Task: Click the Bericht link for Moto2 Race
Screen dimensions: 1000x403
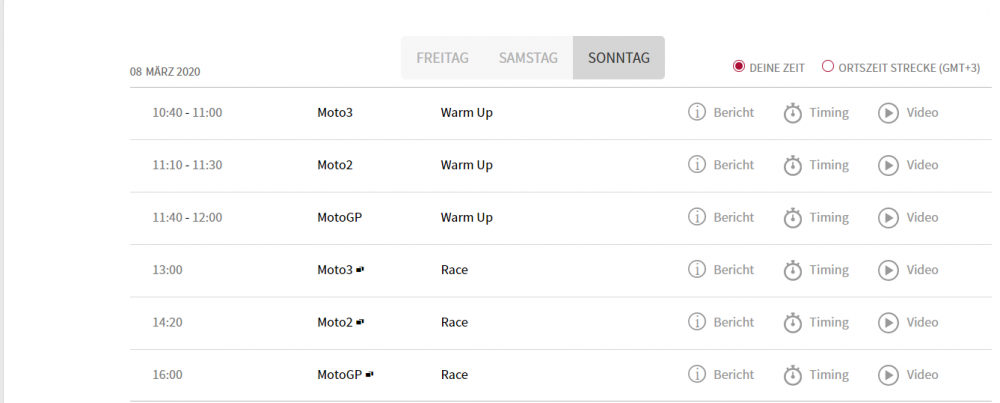Action: 733,322
